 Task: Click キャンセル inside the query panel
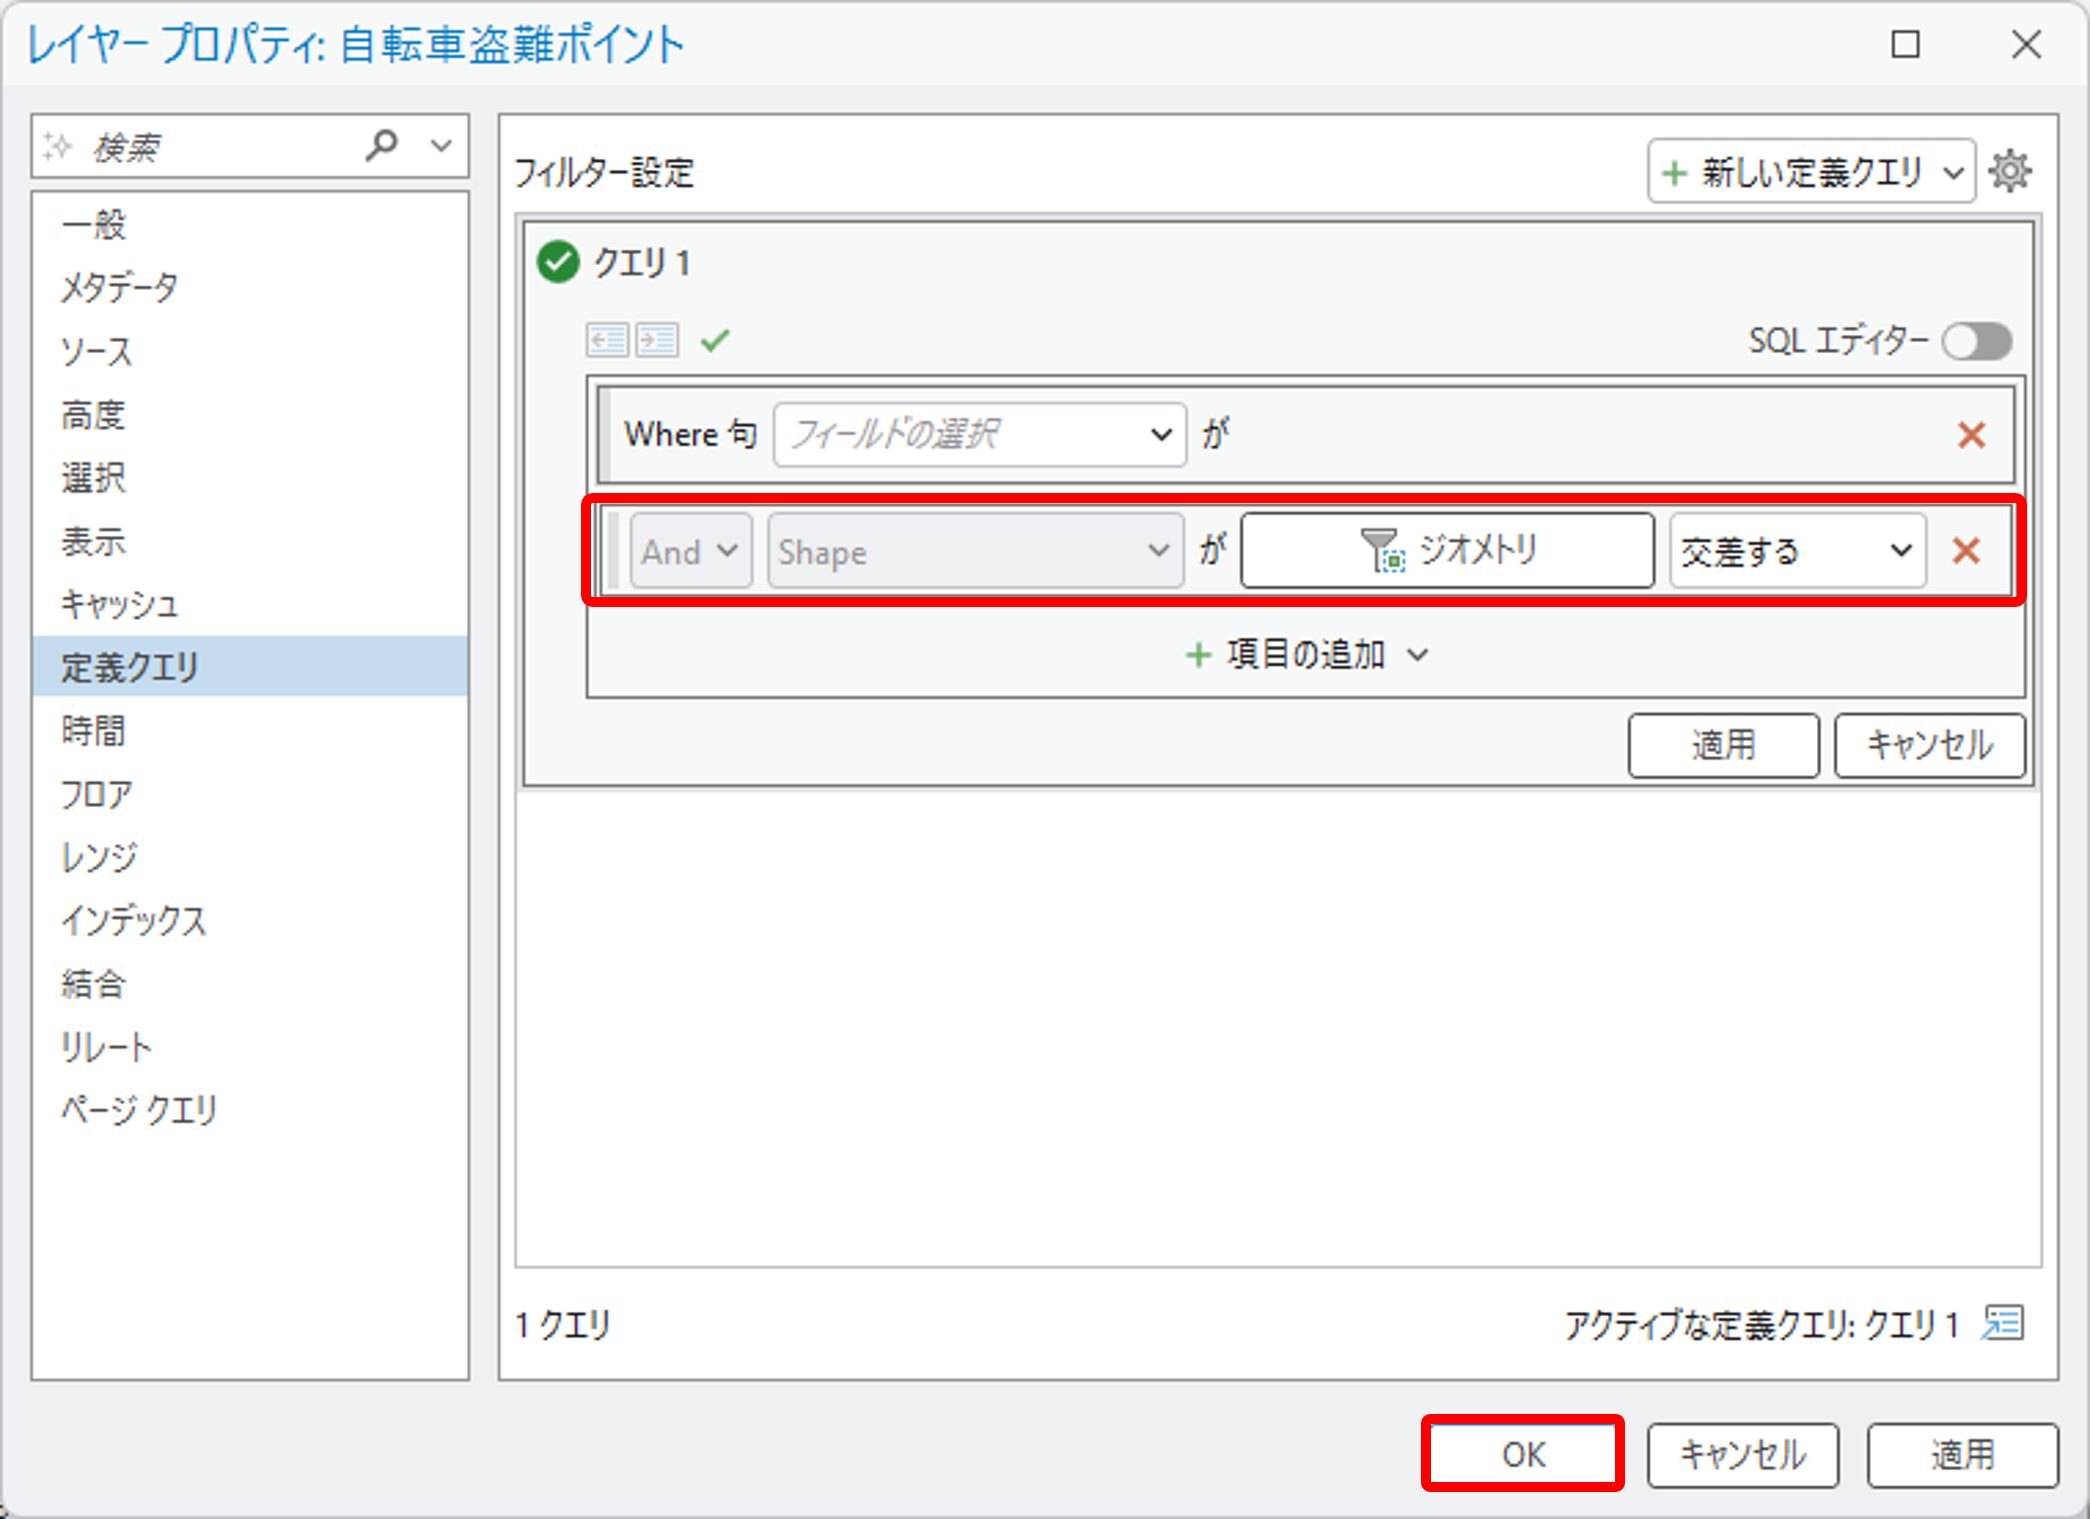click(x=1930, y=745)
